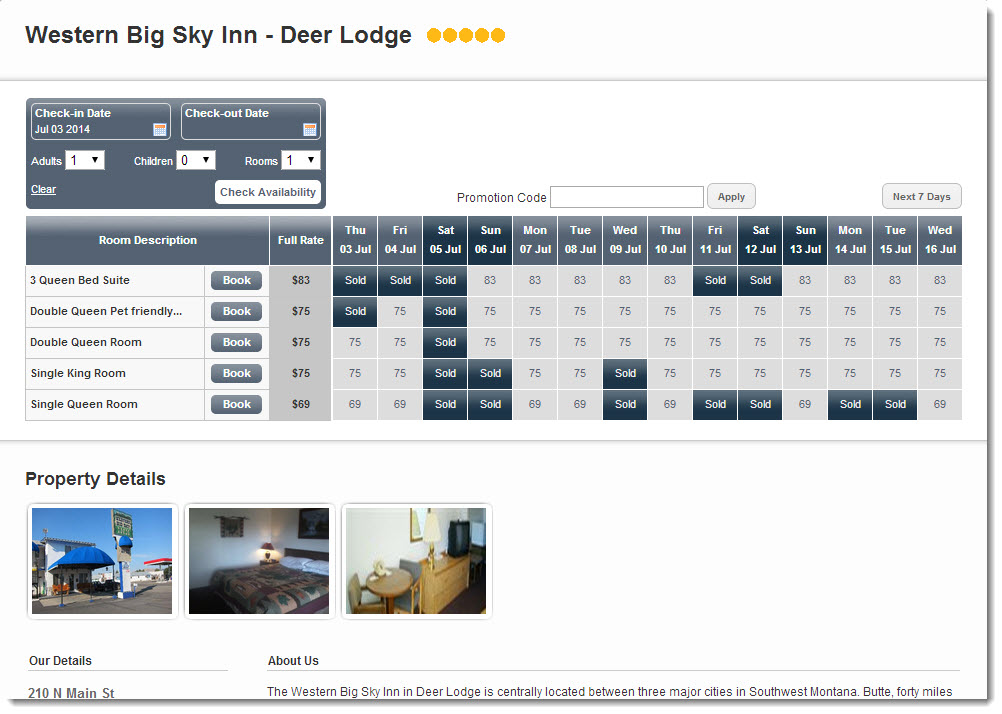Select the Tue 08 Jul column header

(580, 240)
